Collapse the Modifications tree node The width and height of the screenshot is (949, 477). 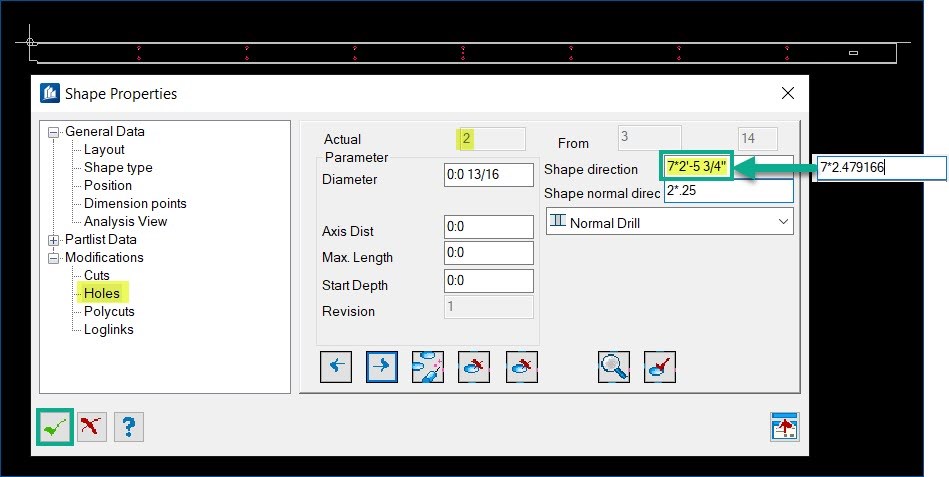pos(54,258)
